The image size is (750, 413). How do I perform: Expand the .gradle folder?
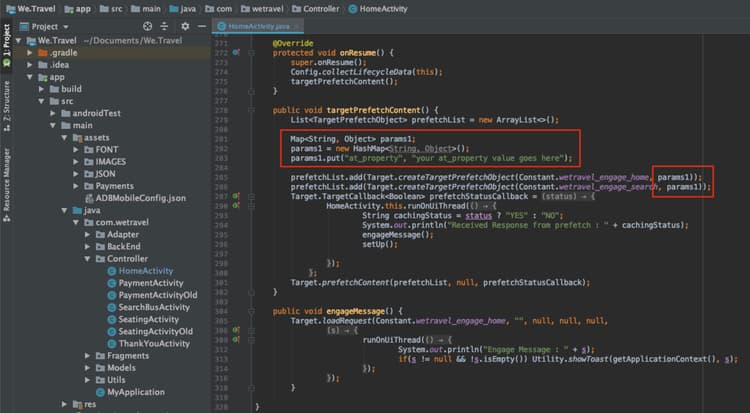tap(30, 51)
